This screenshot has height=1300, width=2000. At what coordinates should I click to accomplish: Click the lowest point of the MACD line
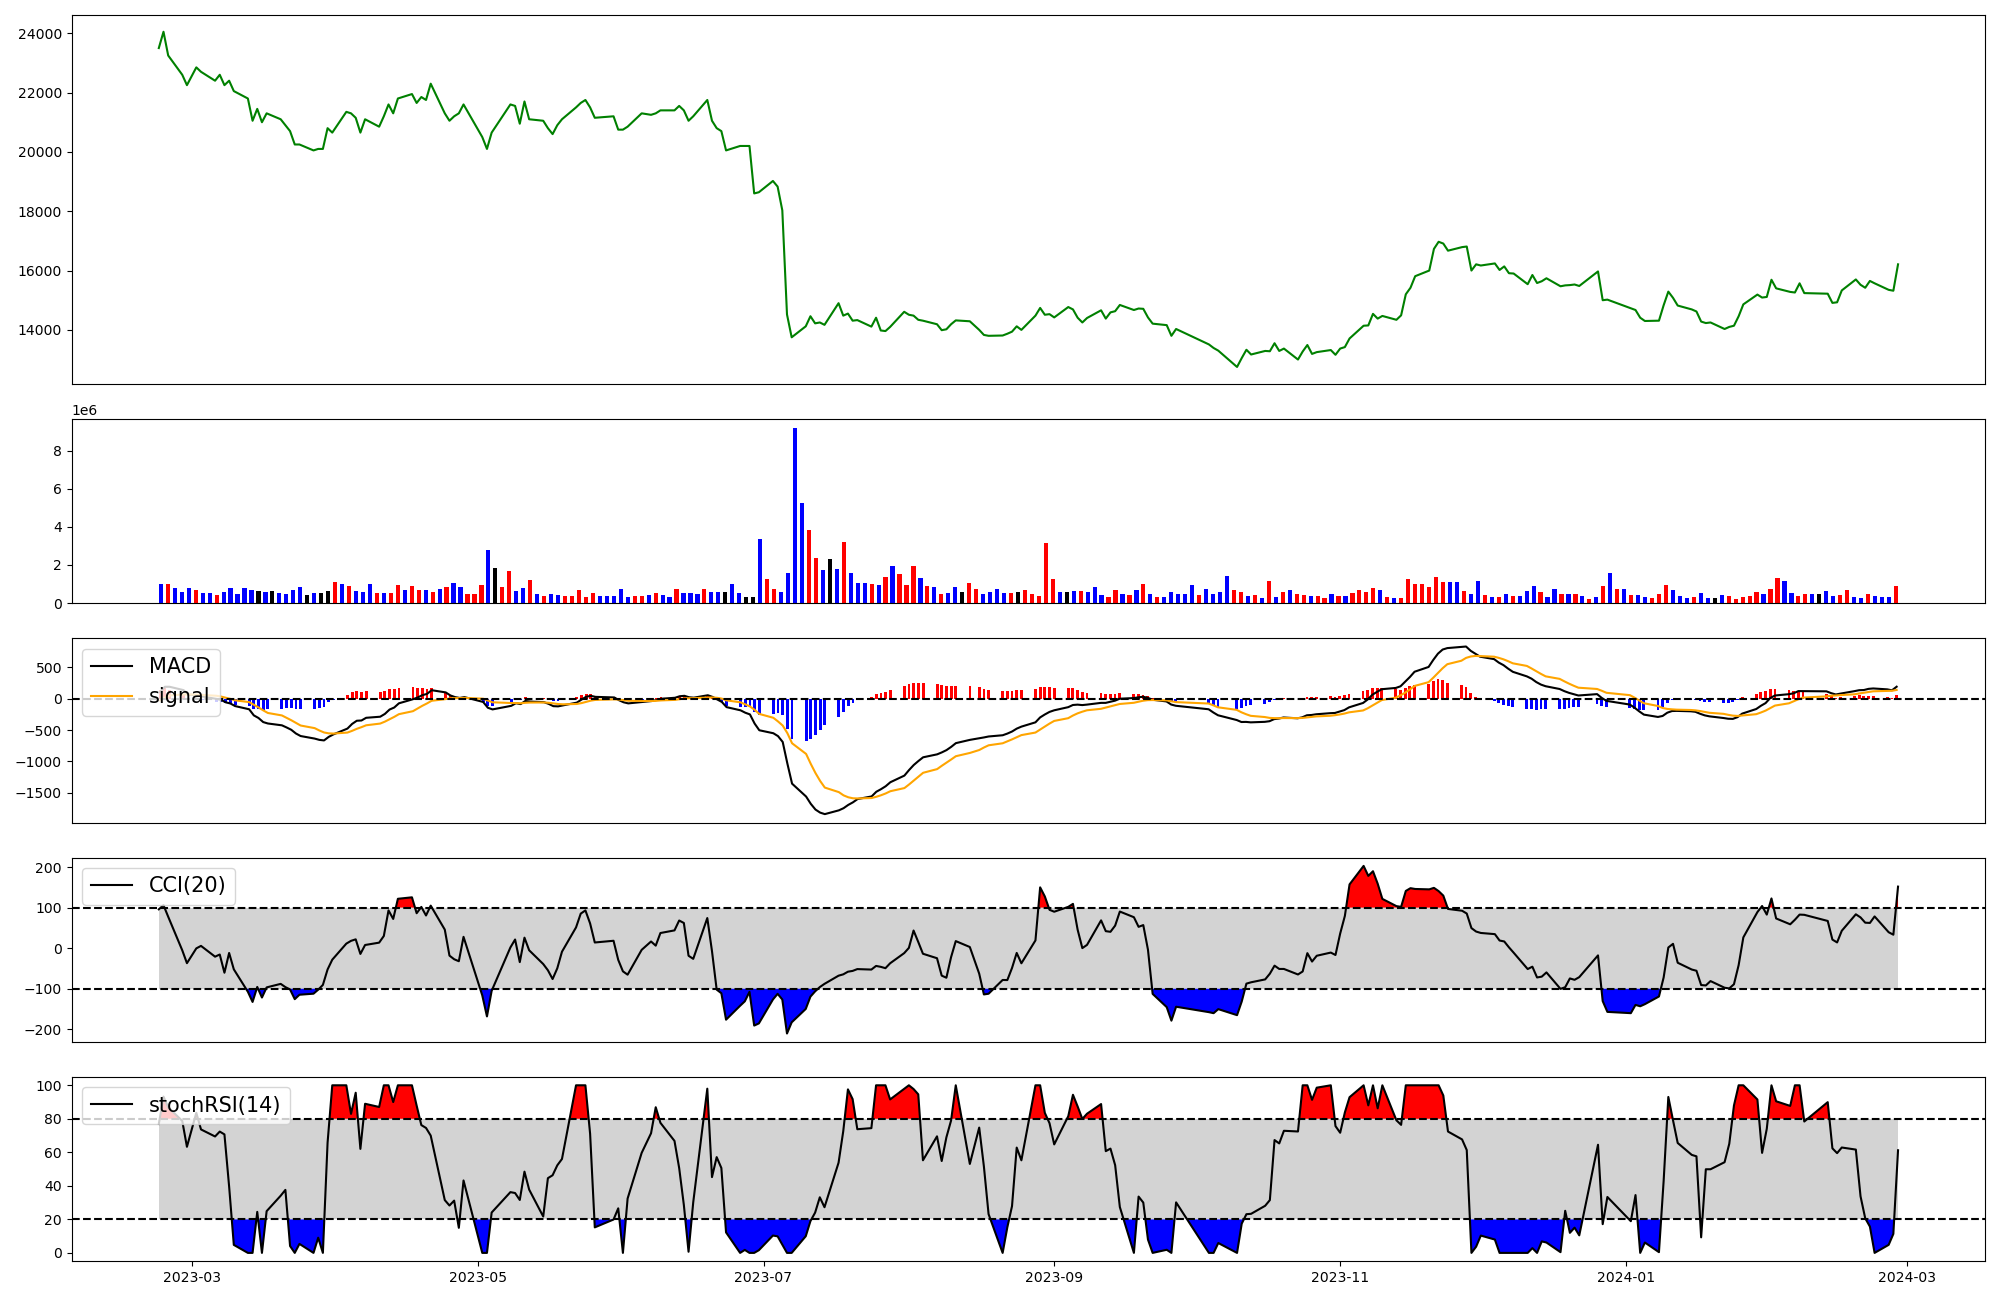(x=824, y=814)
